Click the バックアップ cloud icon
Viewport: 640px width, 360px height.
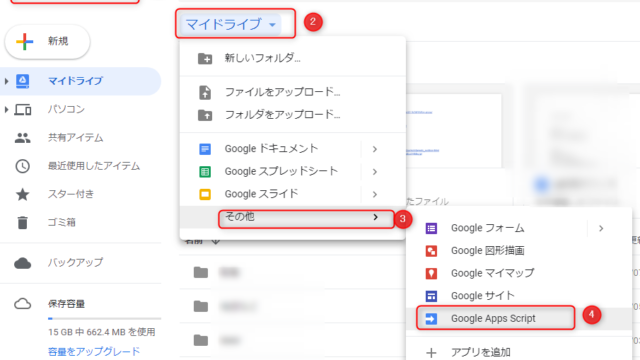[22, 263]
